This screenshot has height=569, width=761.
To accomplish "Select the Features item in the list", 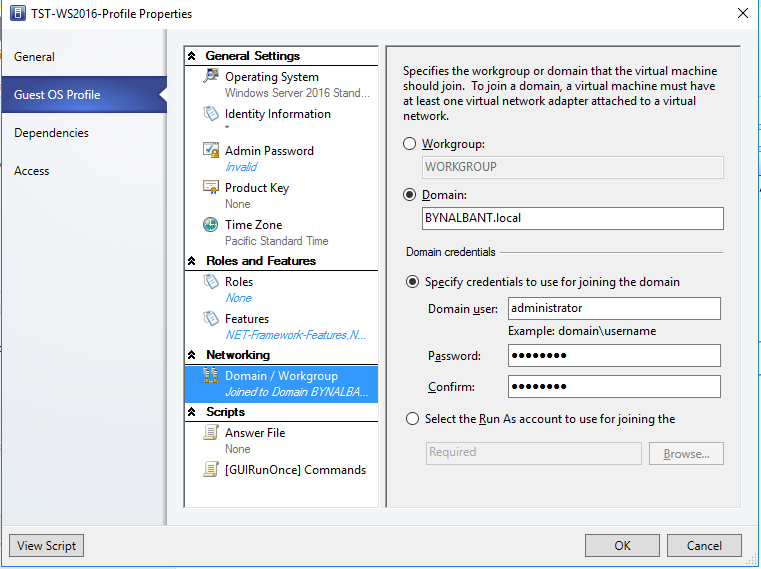I will tap(281, 326).
